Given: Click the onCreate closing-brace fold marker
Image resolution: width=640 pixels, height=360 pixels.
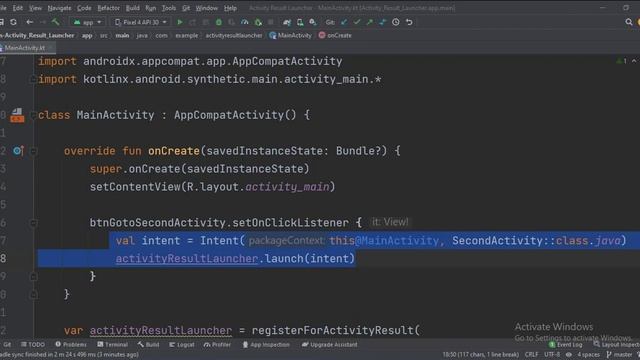Looking at the screenshot, I should [x=33, y=295].
